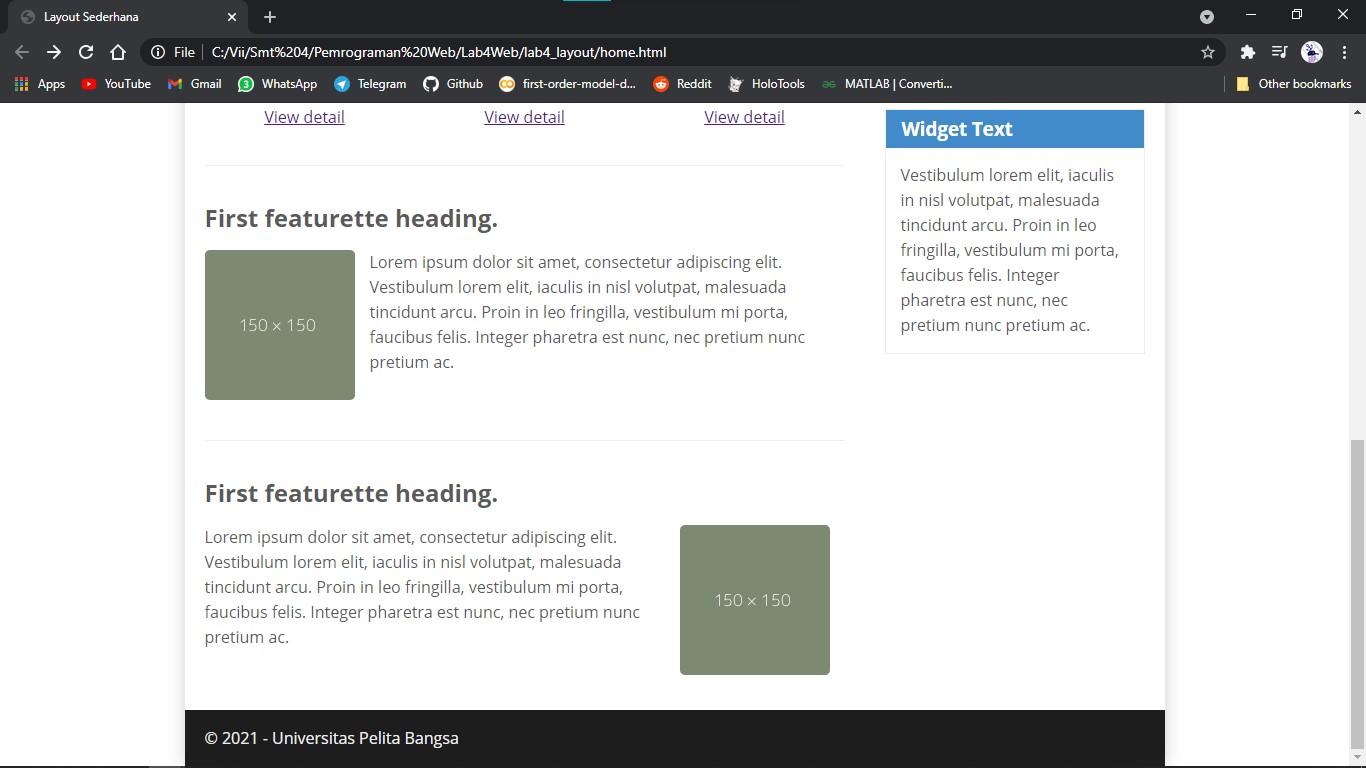This screenshot has height=768, width=1366.
Task: Open the Chrome three-dot menu
Action: click(1345, 52)
